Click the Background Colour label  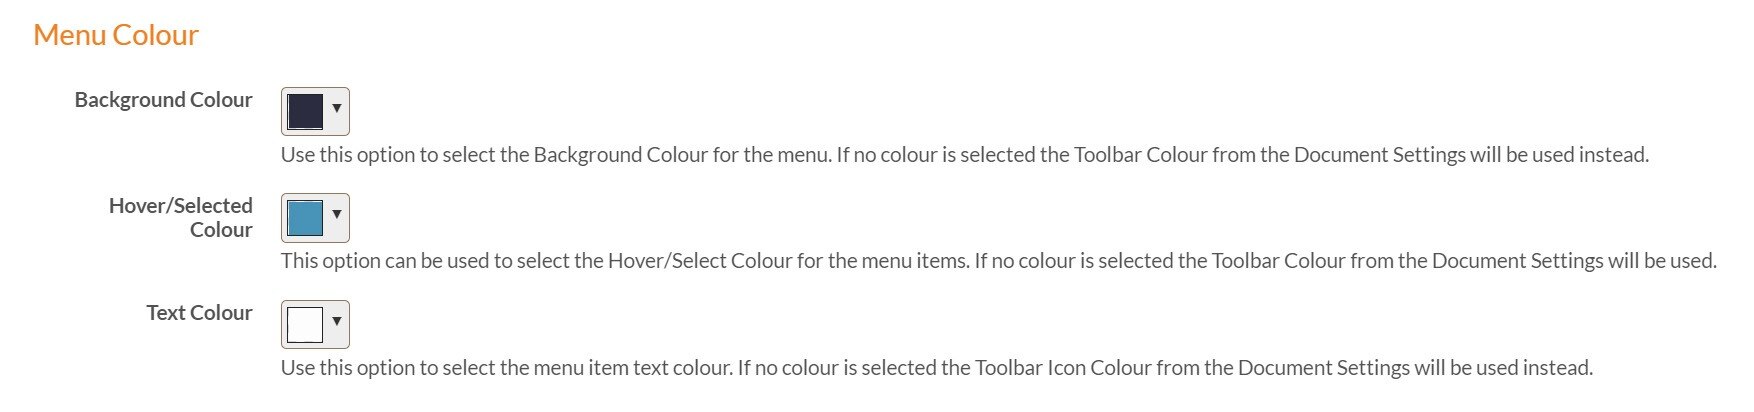tap(163, 100)
